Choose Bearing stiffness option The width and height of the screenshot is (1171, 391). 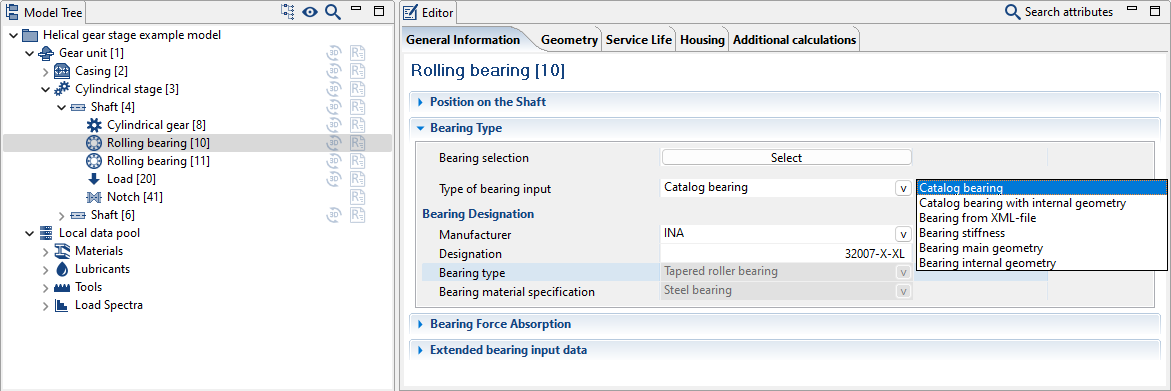(x=1042, y=233)
